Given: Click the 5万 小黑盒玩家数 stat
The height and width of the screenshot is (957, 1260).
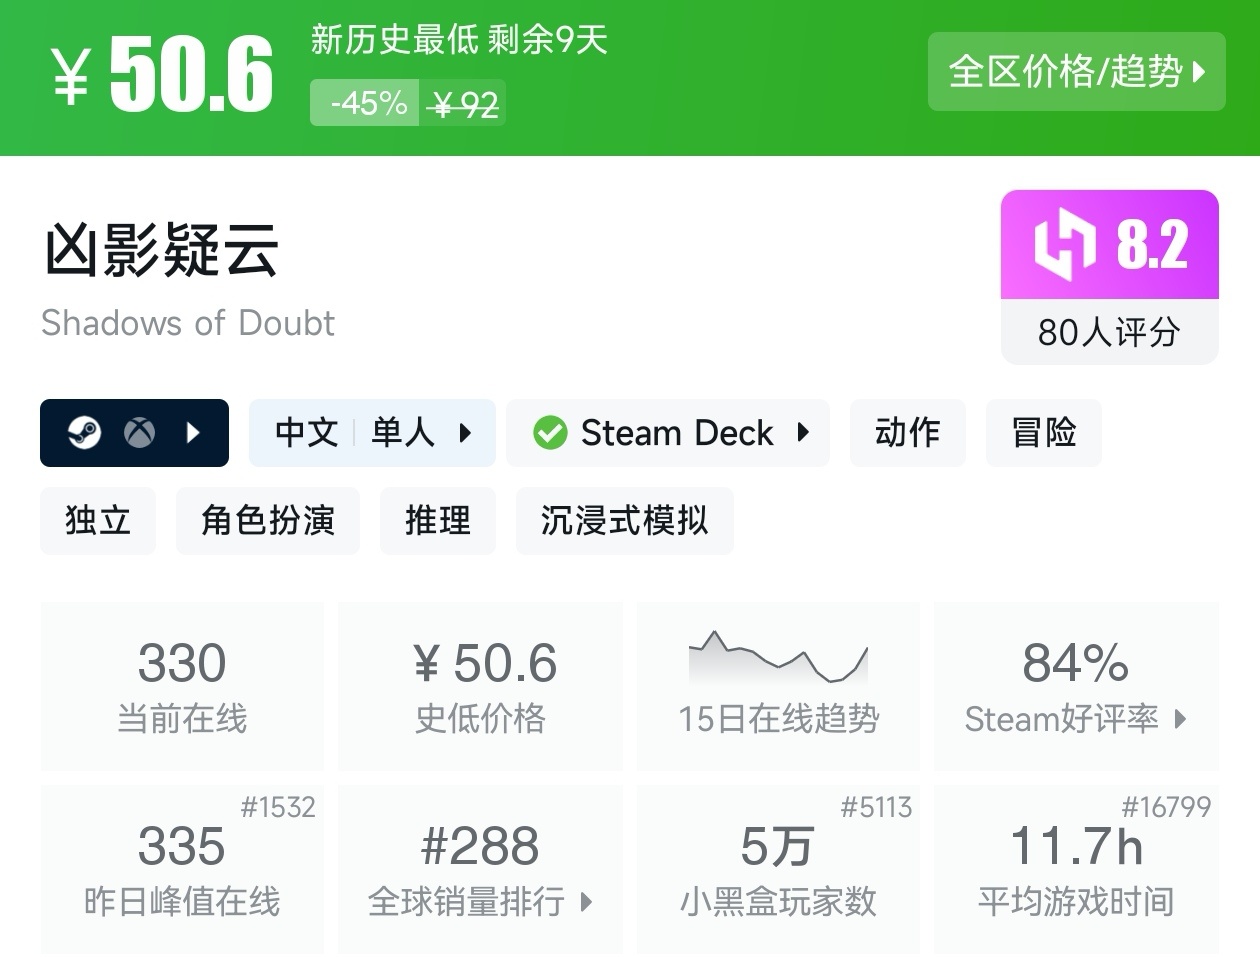Looking at the screenshot, I should 778,869.
